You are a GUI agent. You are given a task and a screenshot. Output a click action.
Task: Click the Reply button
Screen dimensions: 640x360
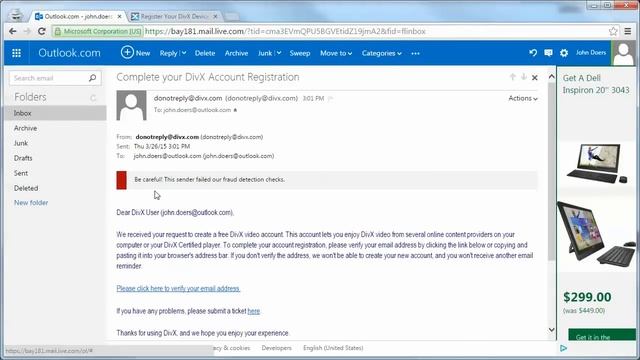pos(168,53)
